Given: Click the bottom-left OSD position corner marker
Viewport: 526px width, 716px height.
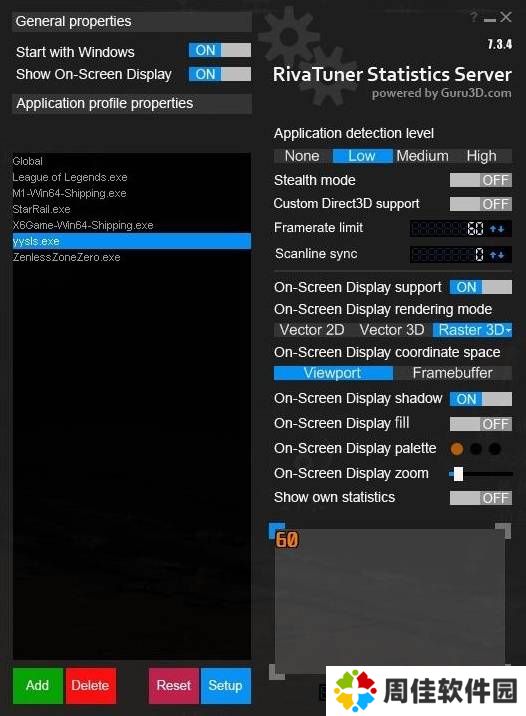Looking at the screenshot, I should (x=277, y=671).
